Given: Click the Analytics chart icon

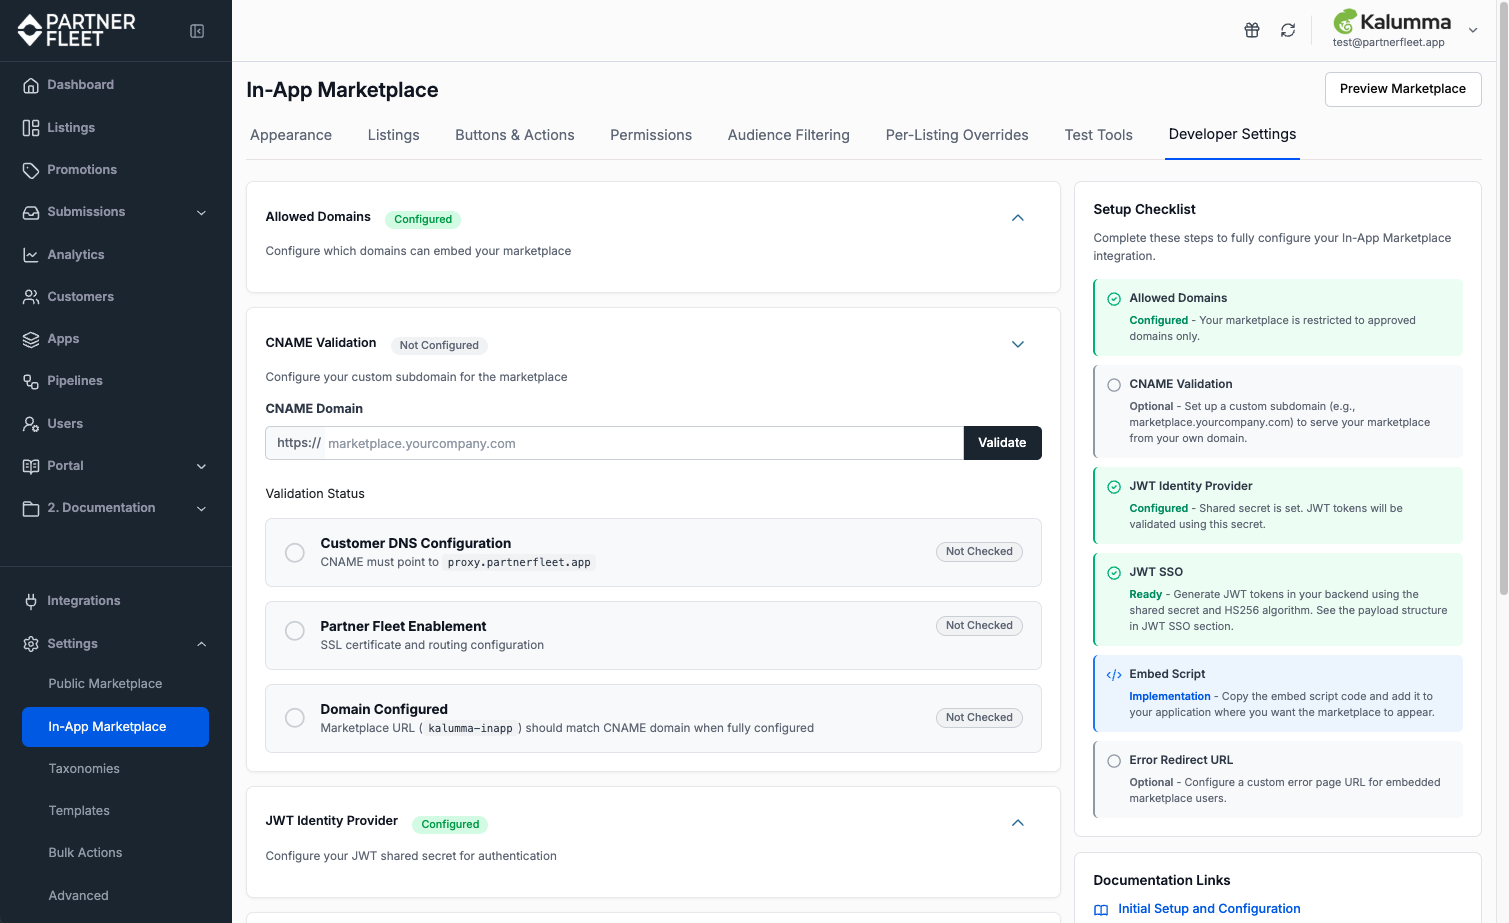Looking at the screenshot, I should point(31,255).
